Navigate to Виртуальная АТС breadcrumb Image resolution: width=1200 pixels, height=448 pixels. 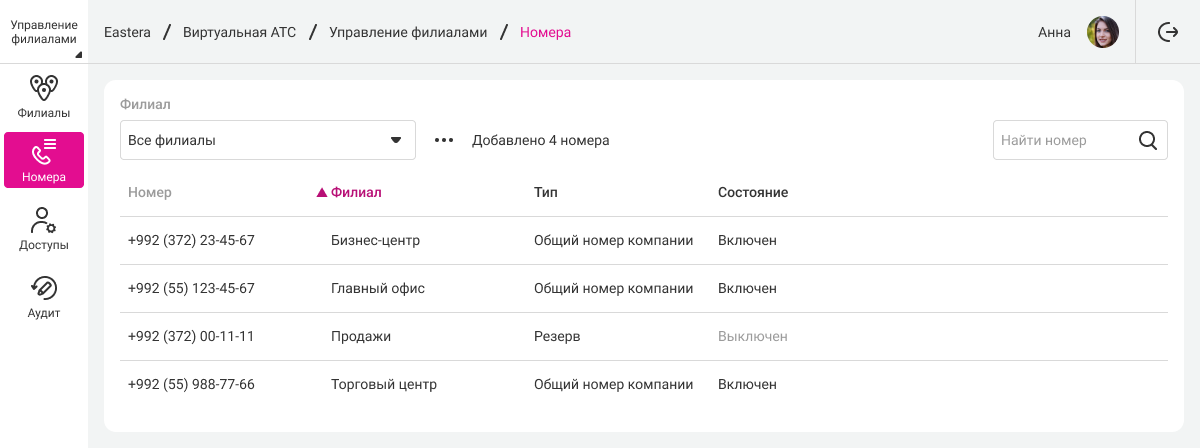coord(239,32)
